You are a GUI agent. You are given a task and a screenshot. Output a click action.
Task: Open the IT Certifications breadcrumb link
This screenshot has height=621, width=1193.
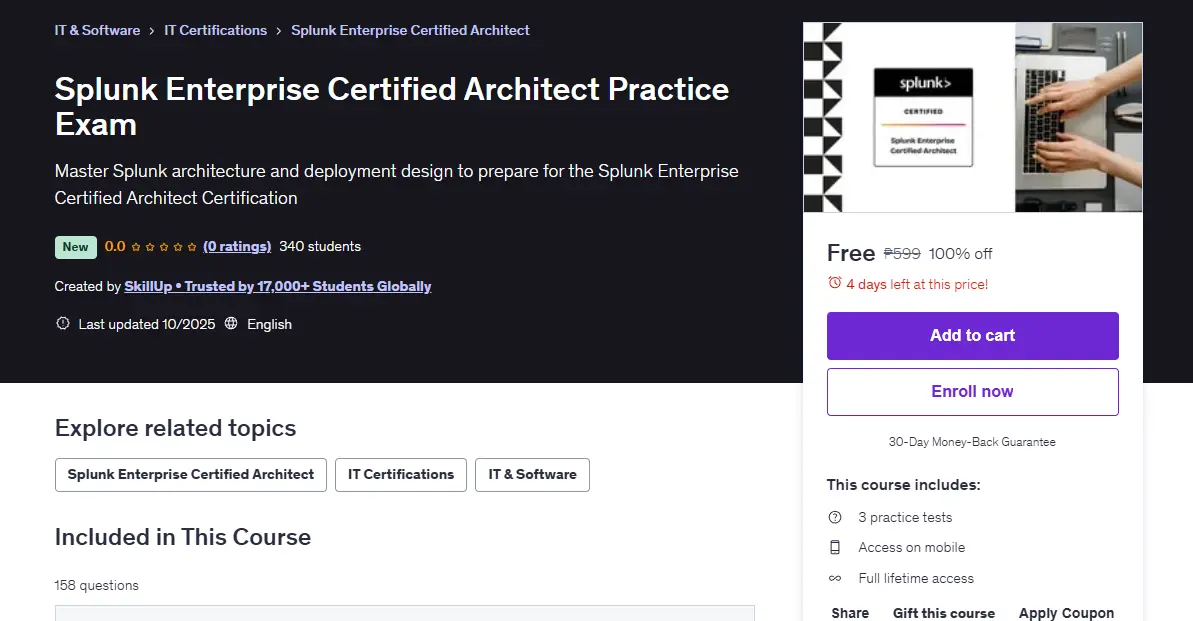(215, 30)
